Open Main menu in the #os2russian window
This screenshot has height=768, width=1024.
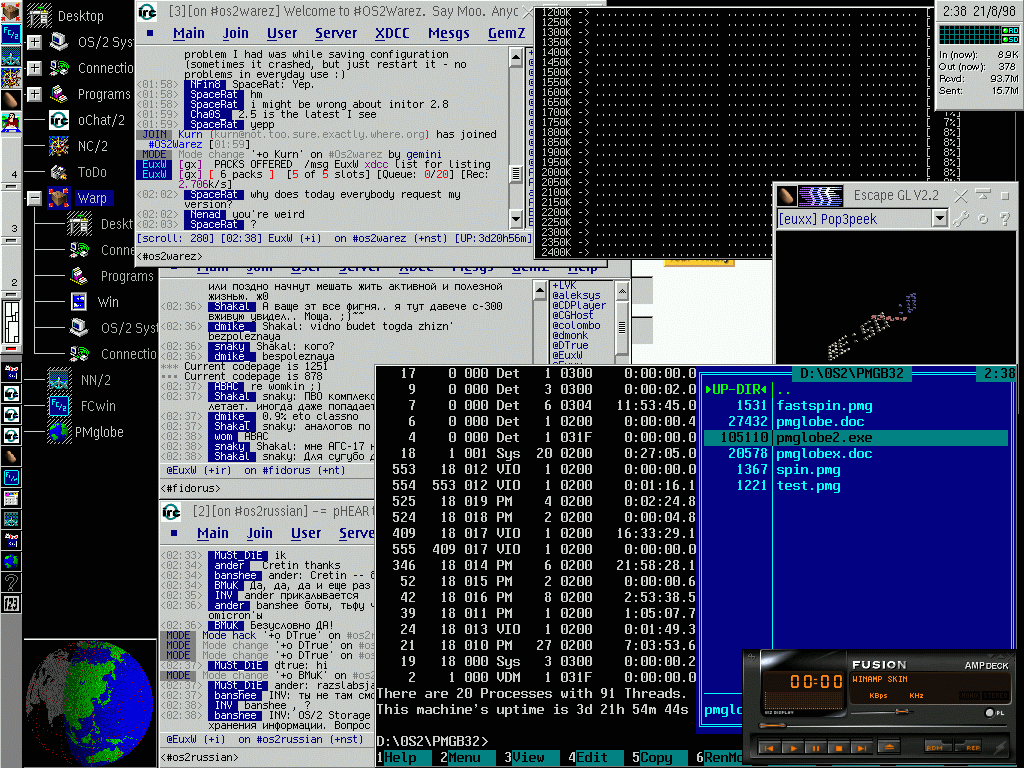click(x=213, y=534)
